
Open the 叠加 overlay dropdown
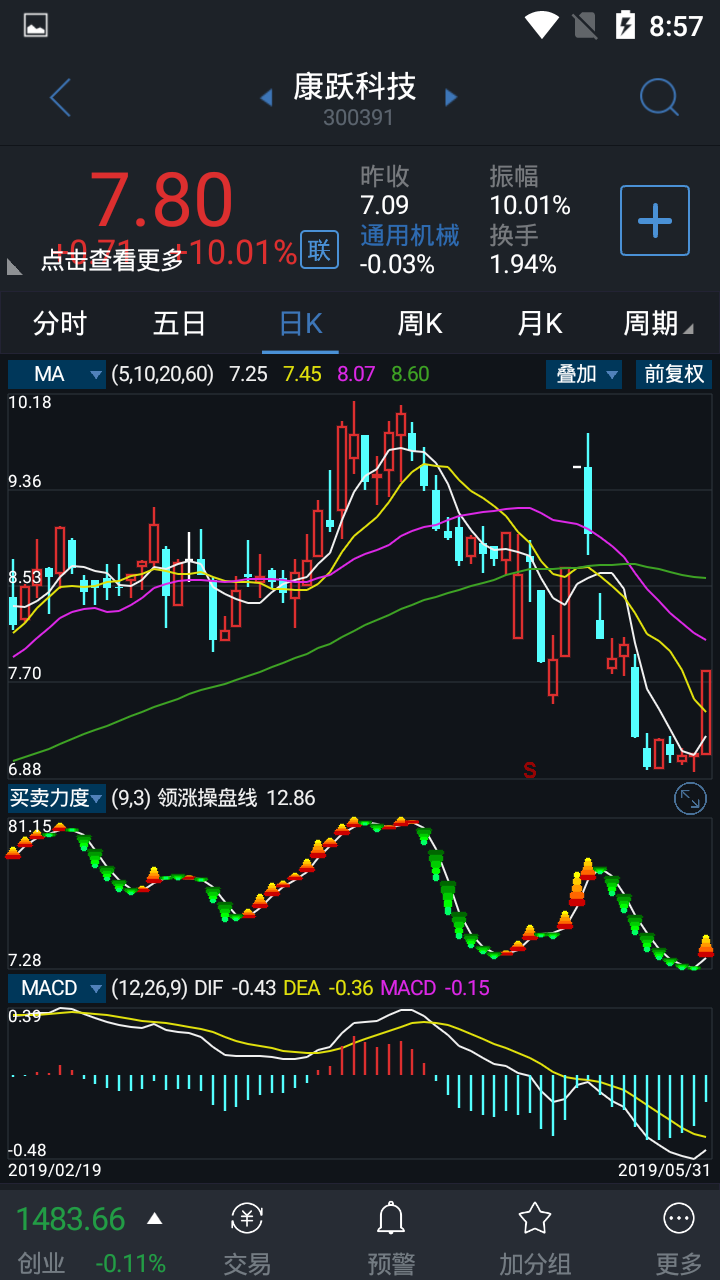point(584,374)
